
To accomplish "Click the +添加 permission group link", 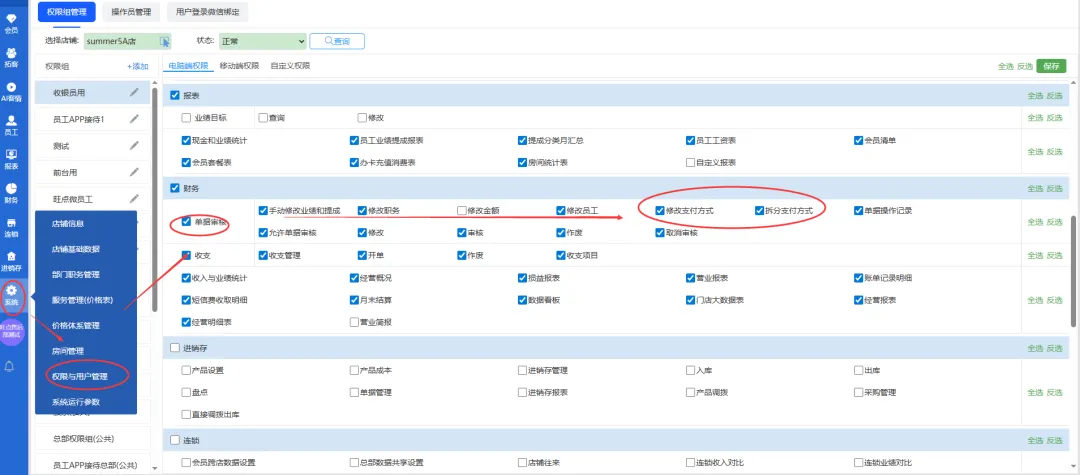I will [138, 67].
